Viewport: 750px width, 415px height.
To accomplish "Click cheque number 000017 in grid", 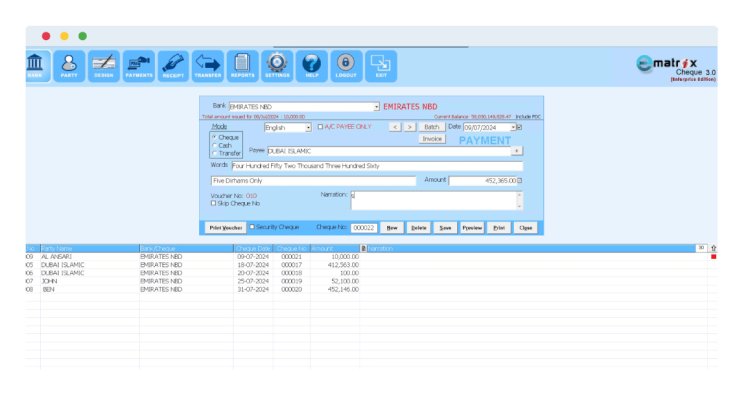I will click(291, 265).
